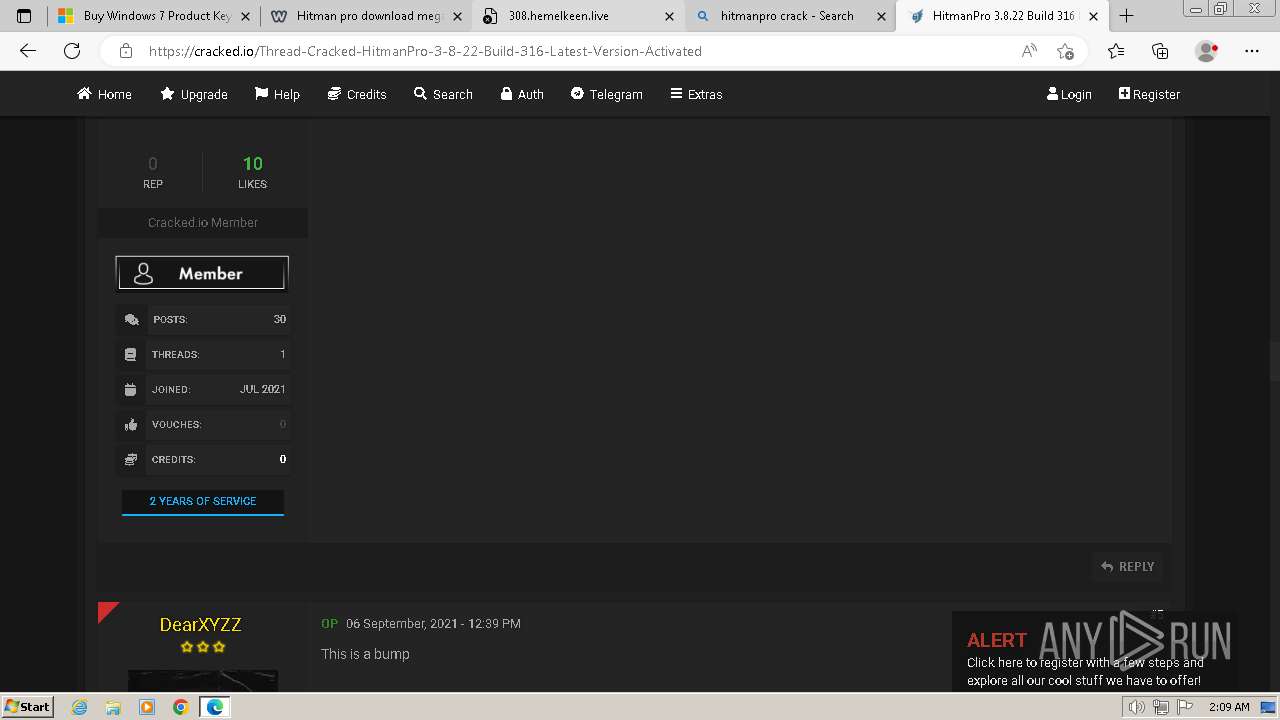1280x720 pixels.
Task: Click the Action Center flag icon
Action: tap(1183, 707)
